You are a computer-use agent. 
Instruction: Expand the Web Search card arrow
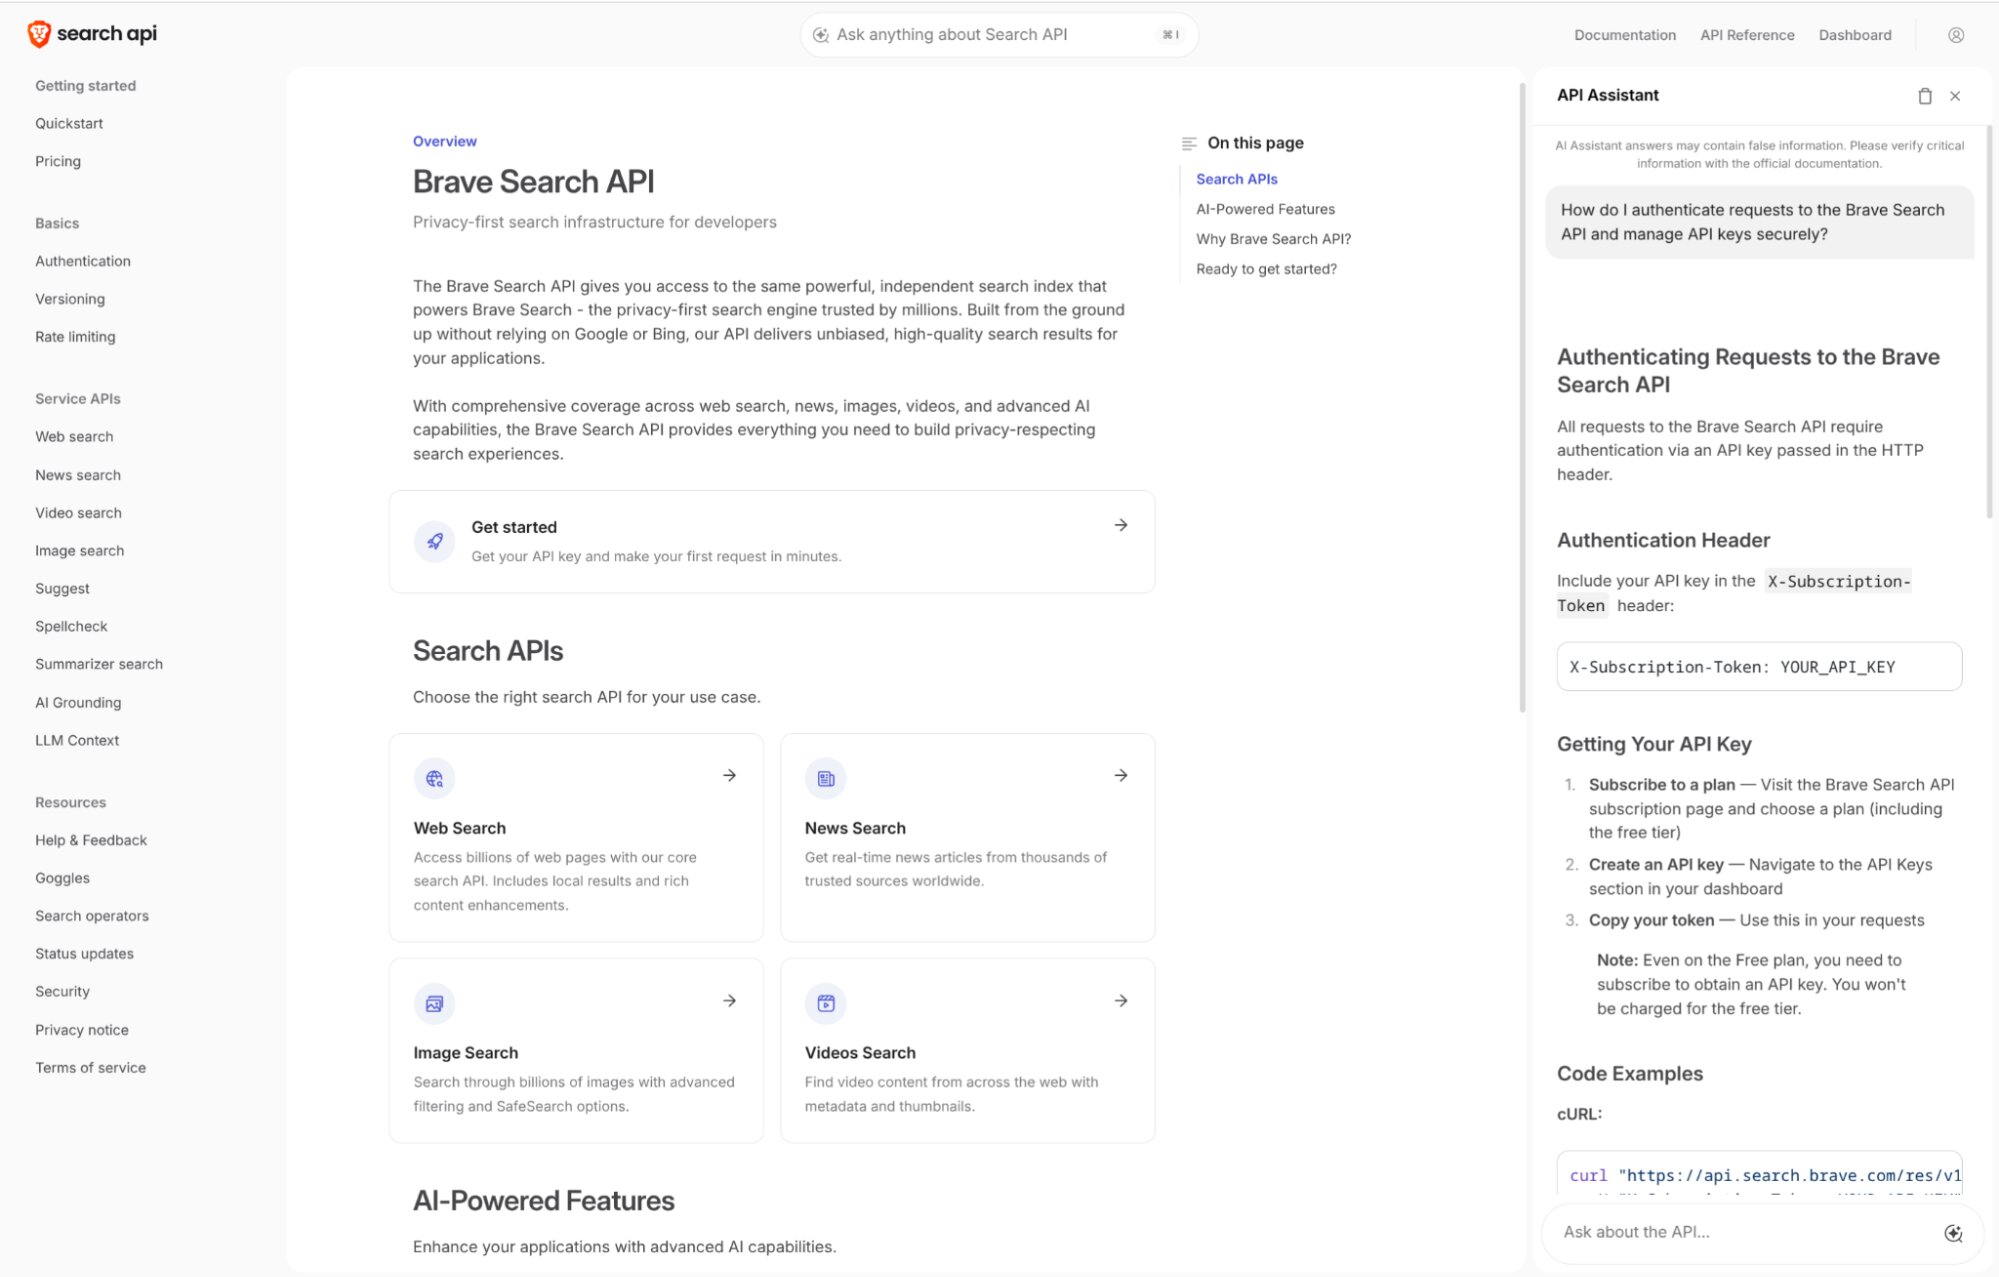(x=728, y=774)
